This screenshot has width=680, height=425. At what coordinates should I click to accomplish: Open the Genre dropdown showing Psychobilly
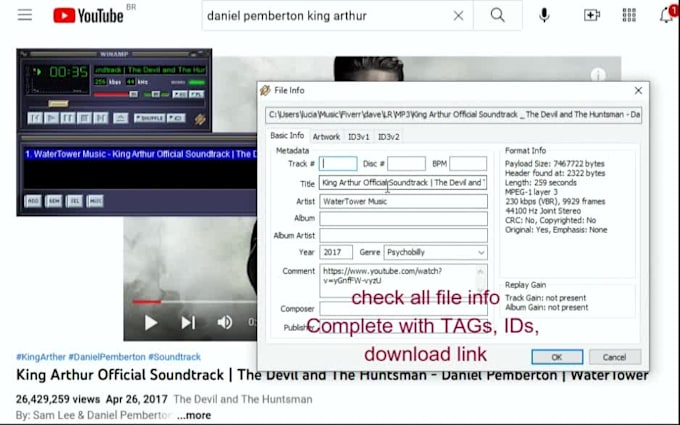pyautogui.click(x=435, y=252)
